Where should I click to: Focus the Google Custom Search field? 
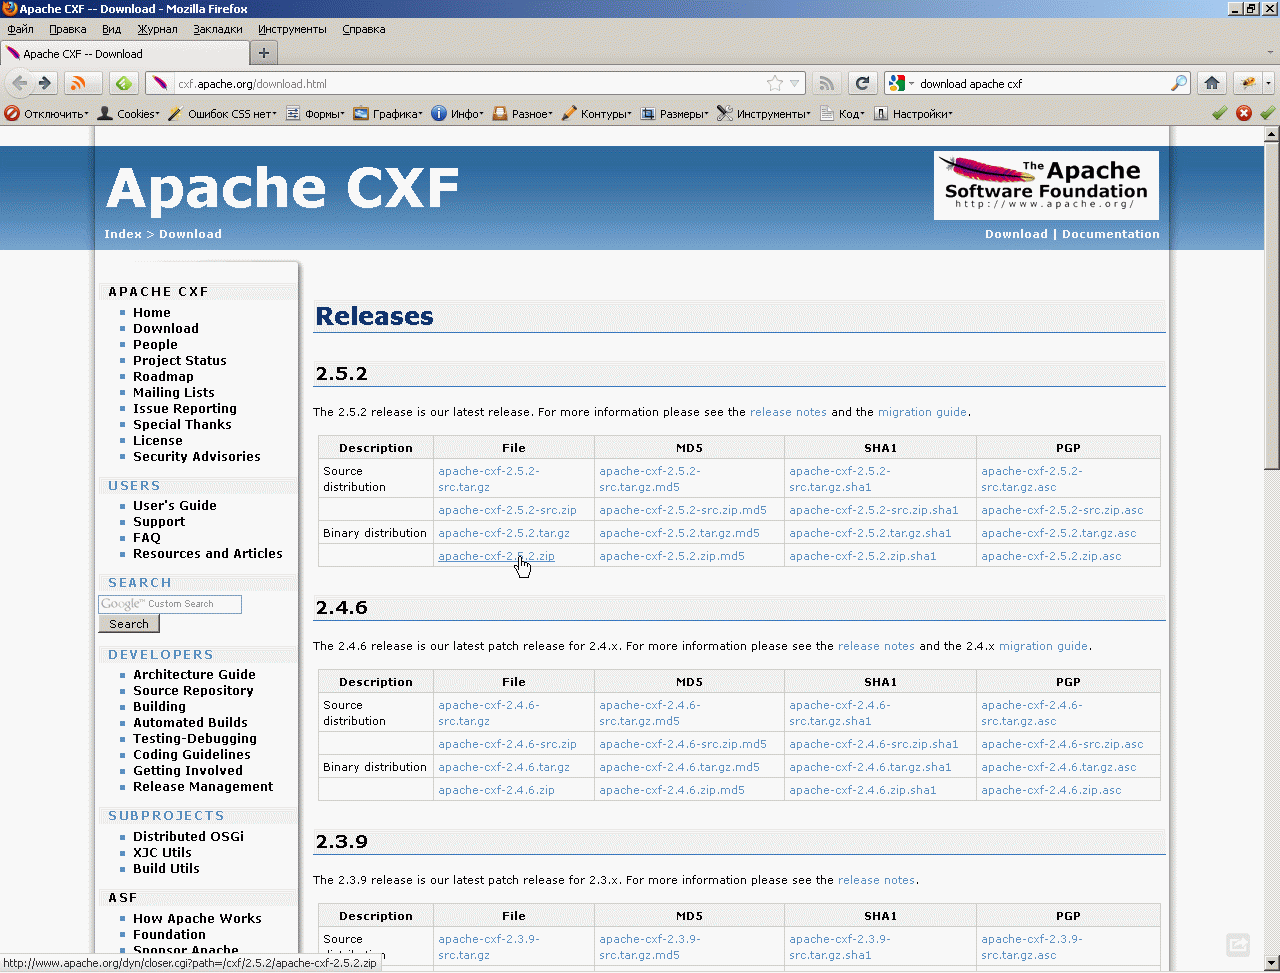(170, 604)
